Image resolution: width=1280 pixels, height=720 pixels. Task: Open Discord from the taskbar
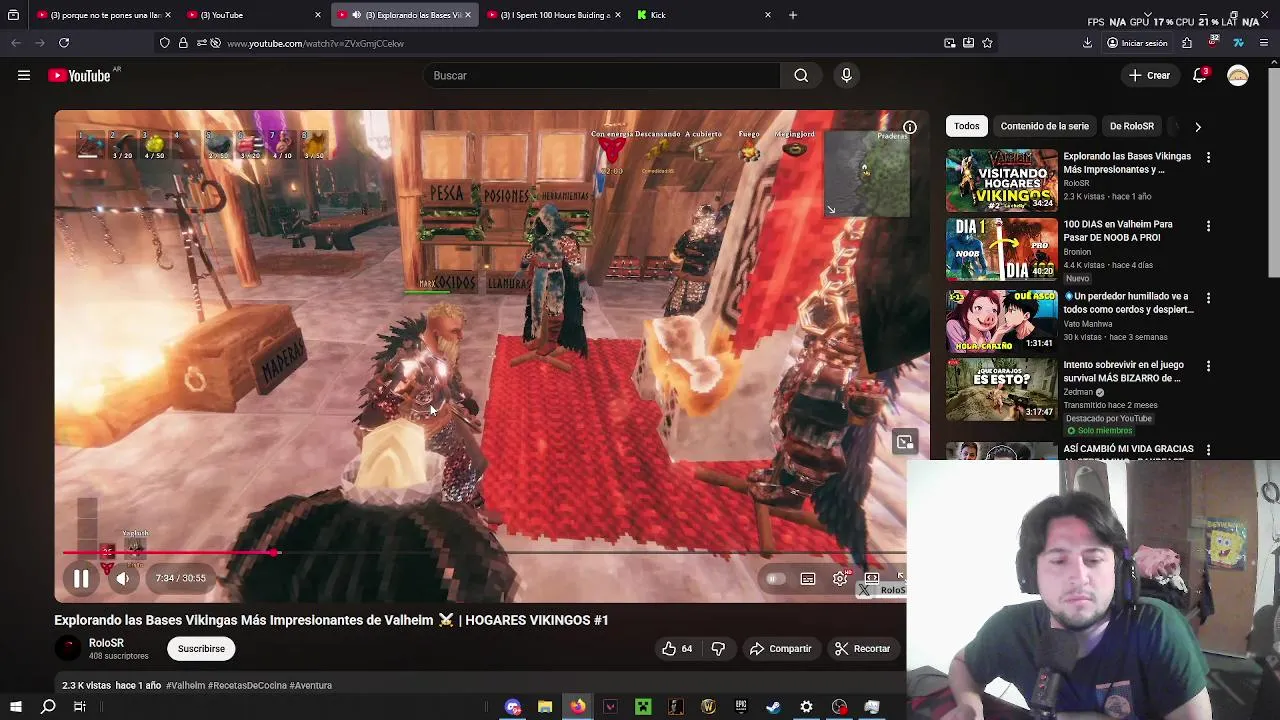pos(513,707)
